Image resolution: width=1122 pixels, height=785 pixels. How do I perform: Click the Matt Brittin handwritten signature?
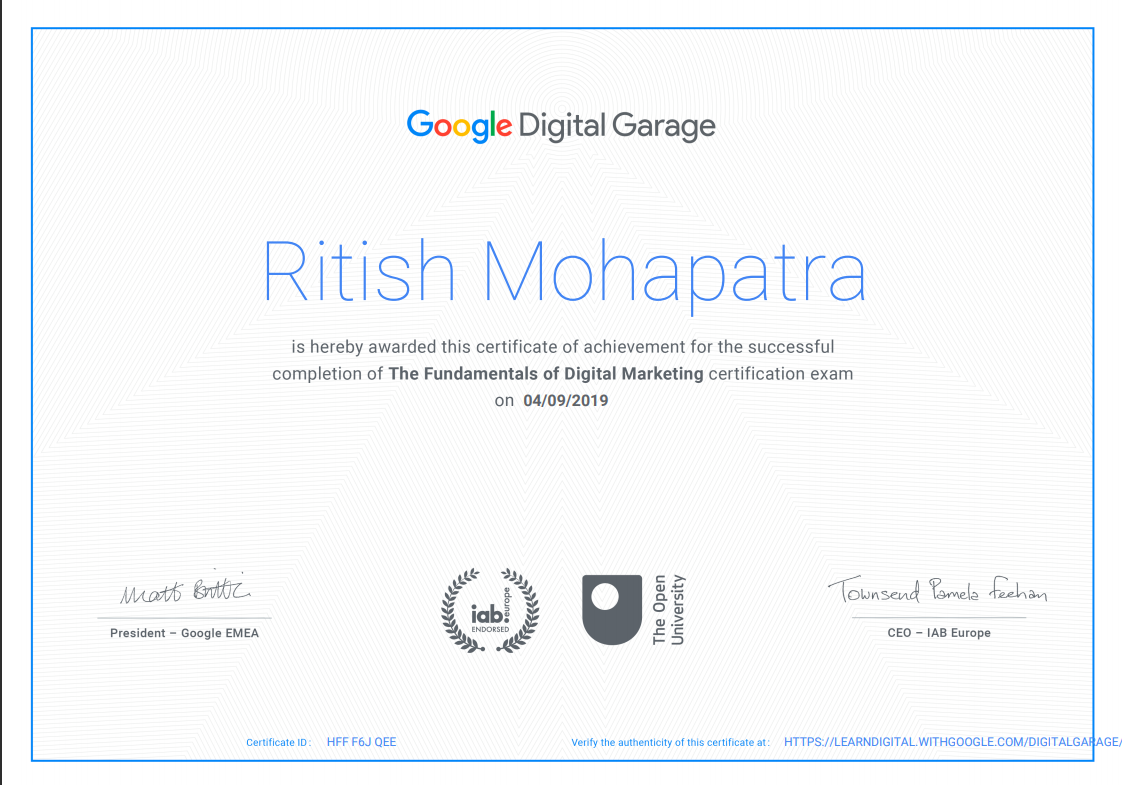pyautogui.click(x=185, y=589)
